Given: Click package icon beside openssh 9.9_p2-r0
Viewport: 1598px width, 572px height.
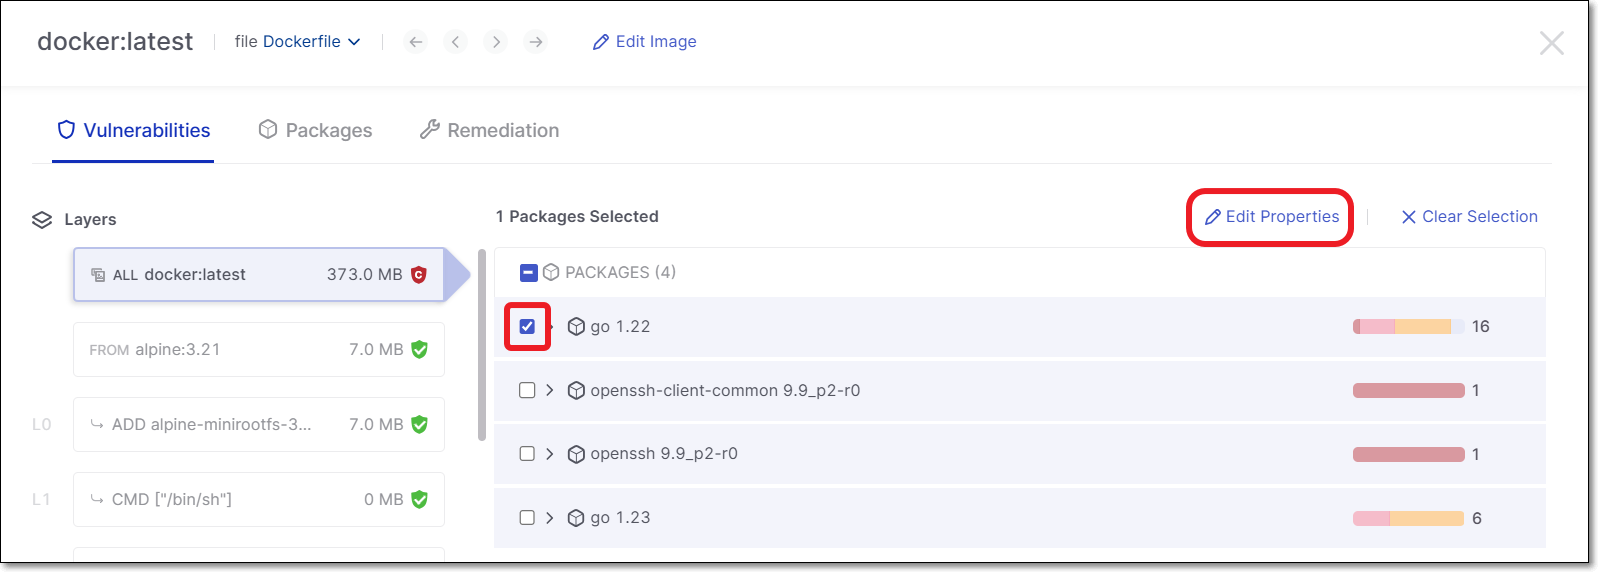Looking at the screenshot, I should click(x=576, y=454).
